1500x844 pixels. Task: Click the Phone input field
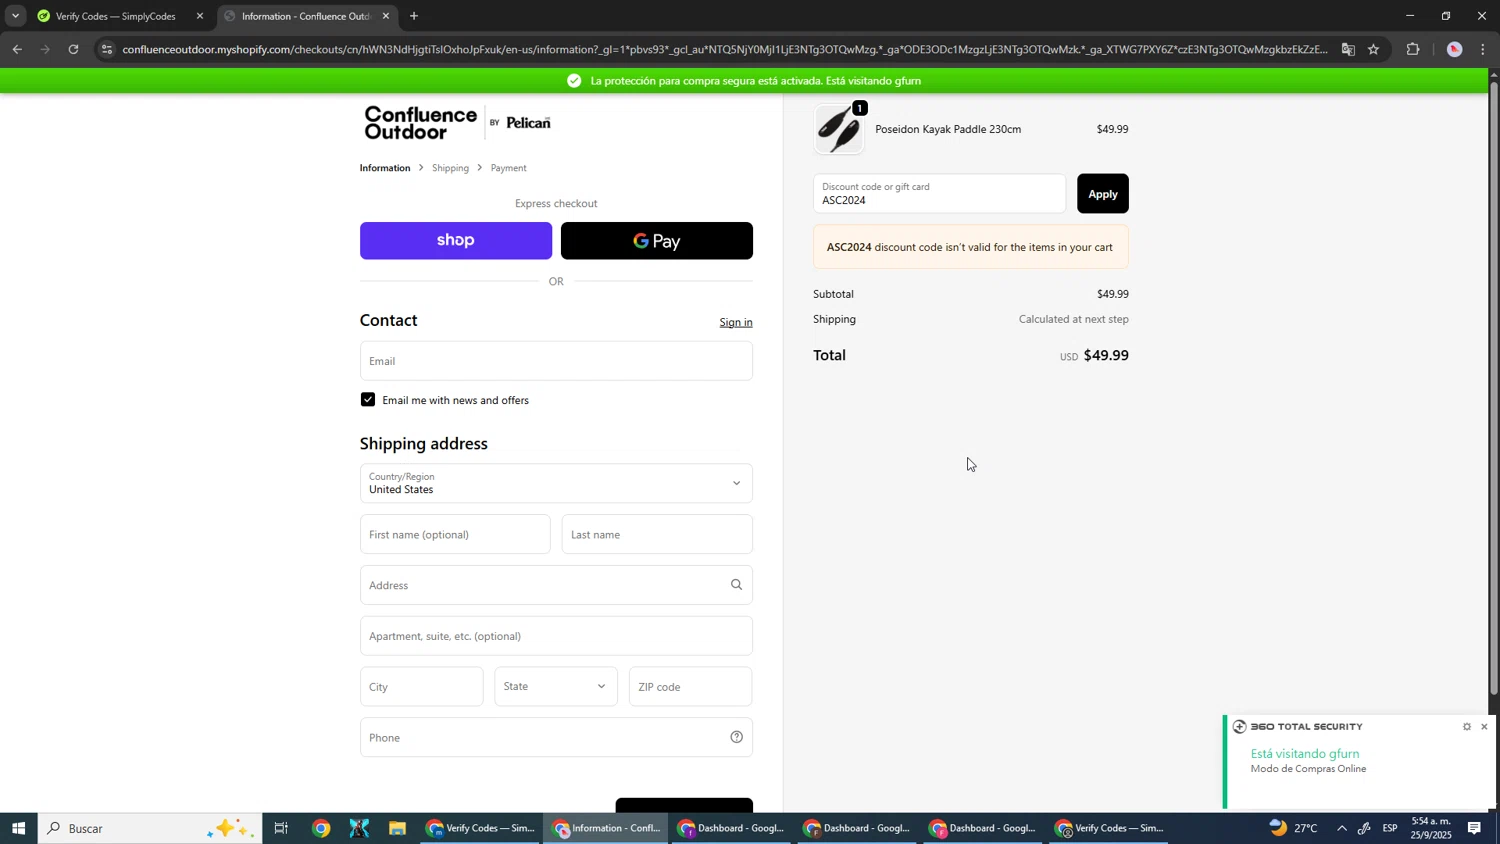(x=556, y=738)
